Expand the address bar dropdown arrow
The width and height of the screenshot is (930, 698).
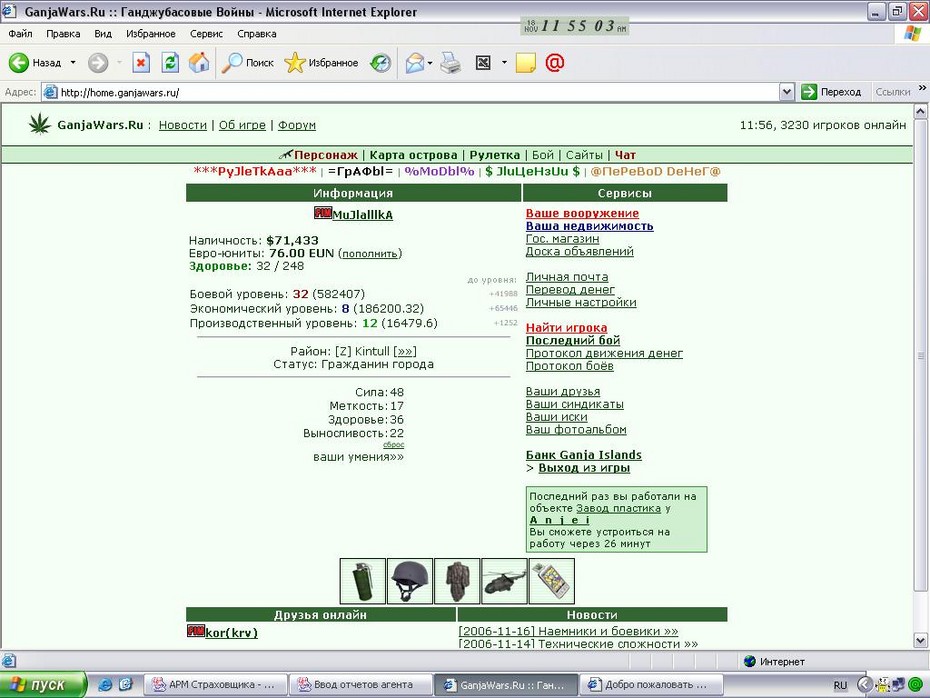point(786,92)
